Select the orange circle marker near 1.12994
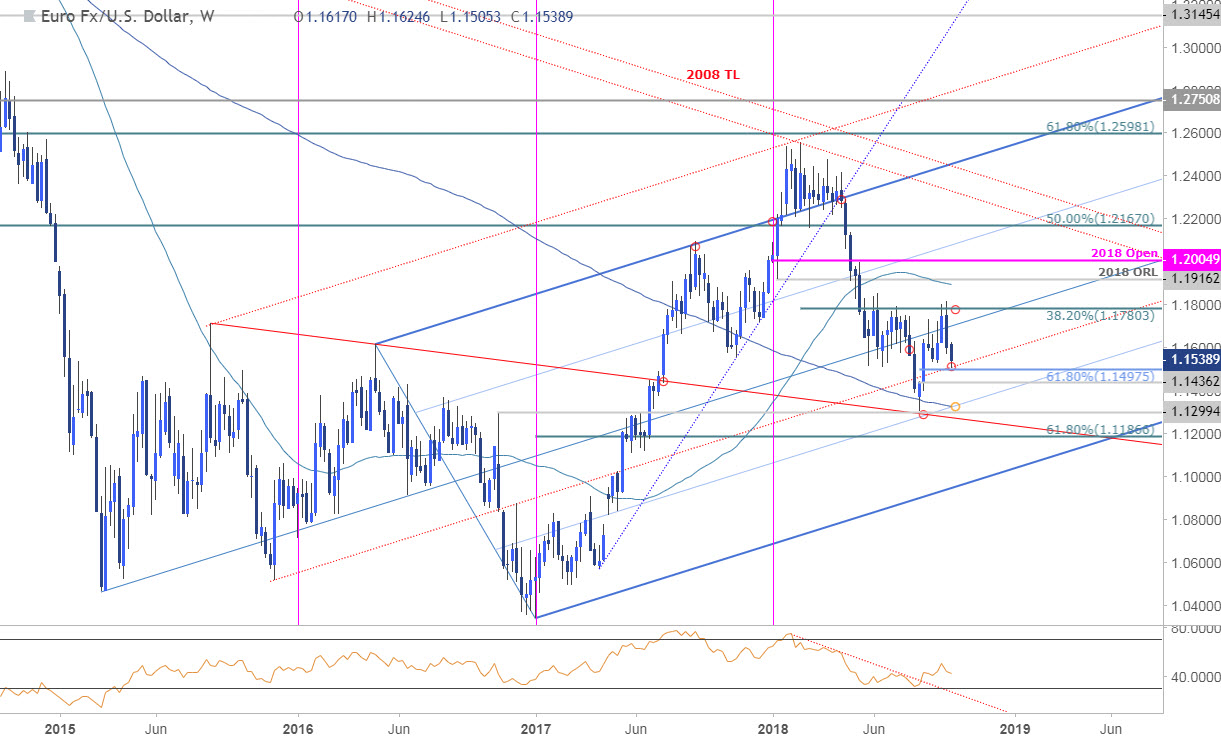This screenshot has height=737, width=1221. tap(955, 406)
